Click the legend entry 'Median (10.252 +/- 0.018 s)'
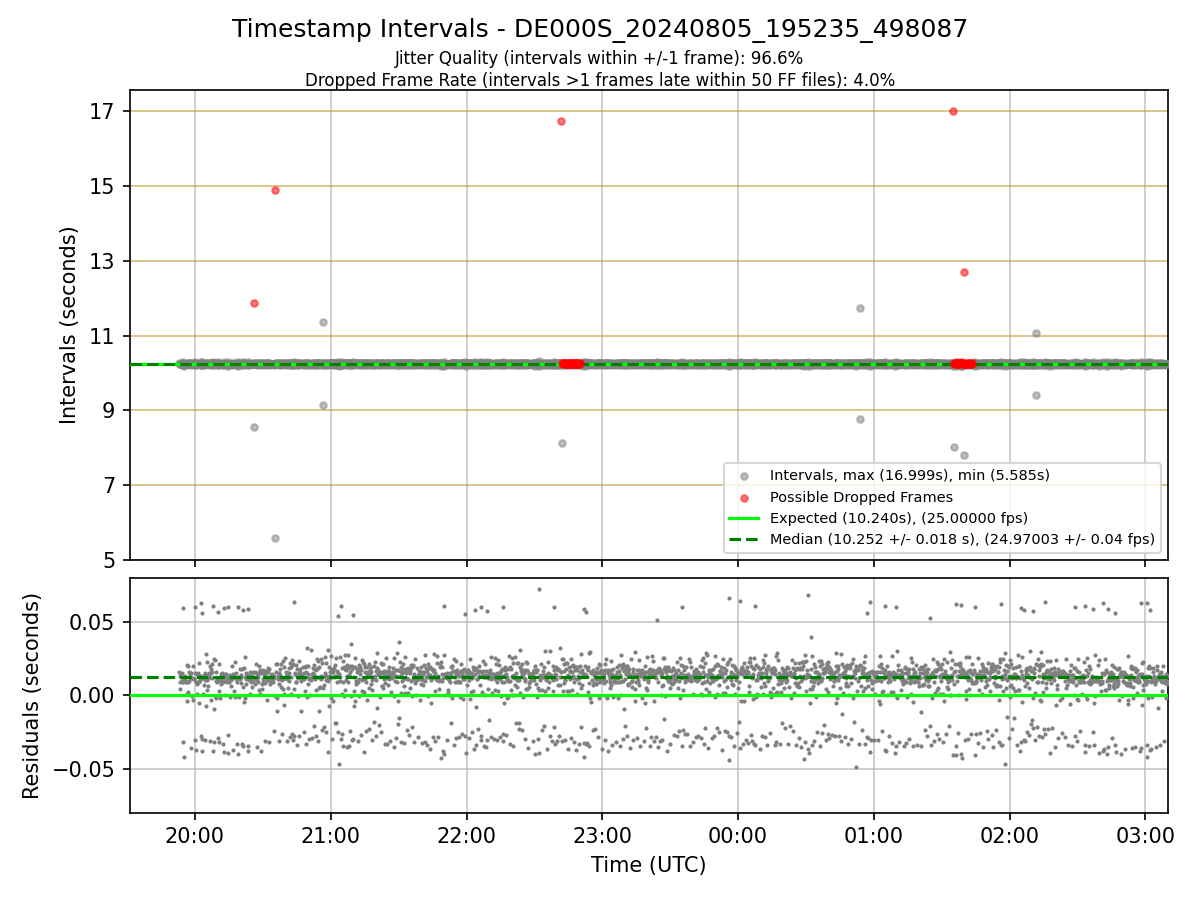The width and height of the screenshot is (1200, 900). [x=962, y=539]
